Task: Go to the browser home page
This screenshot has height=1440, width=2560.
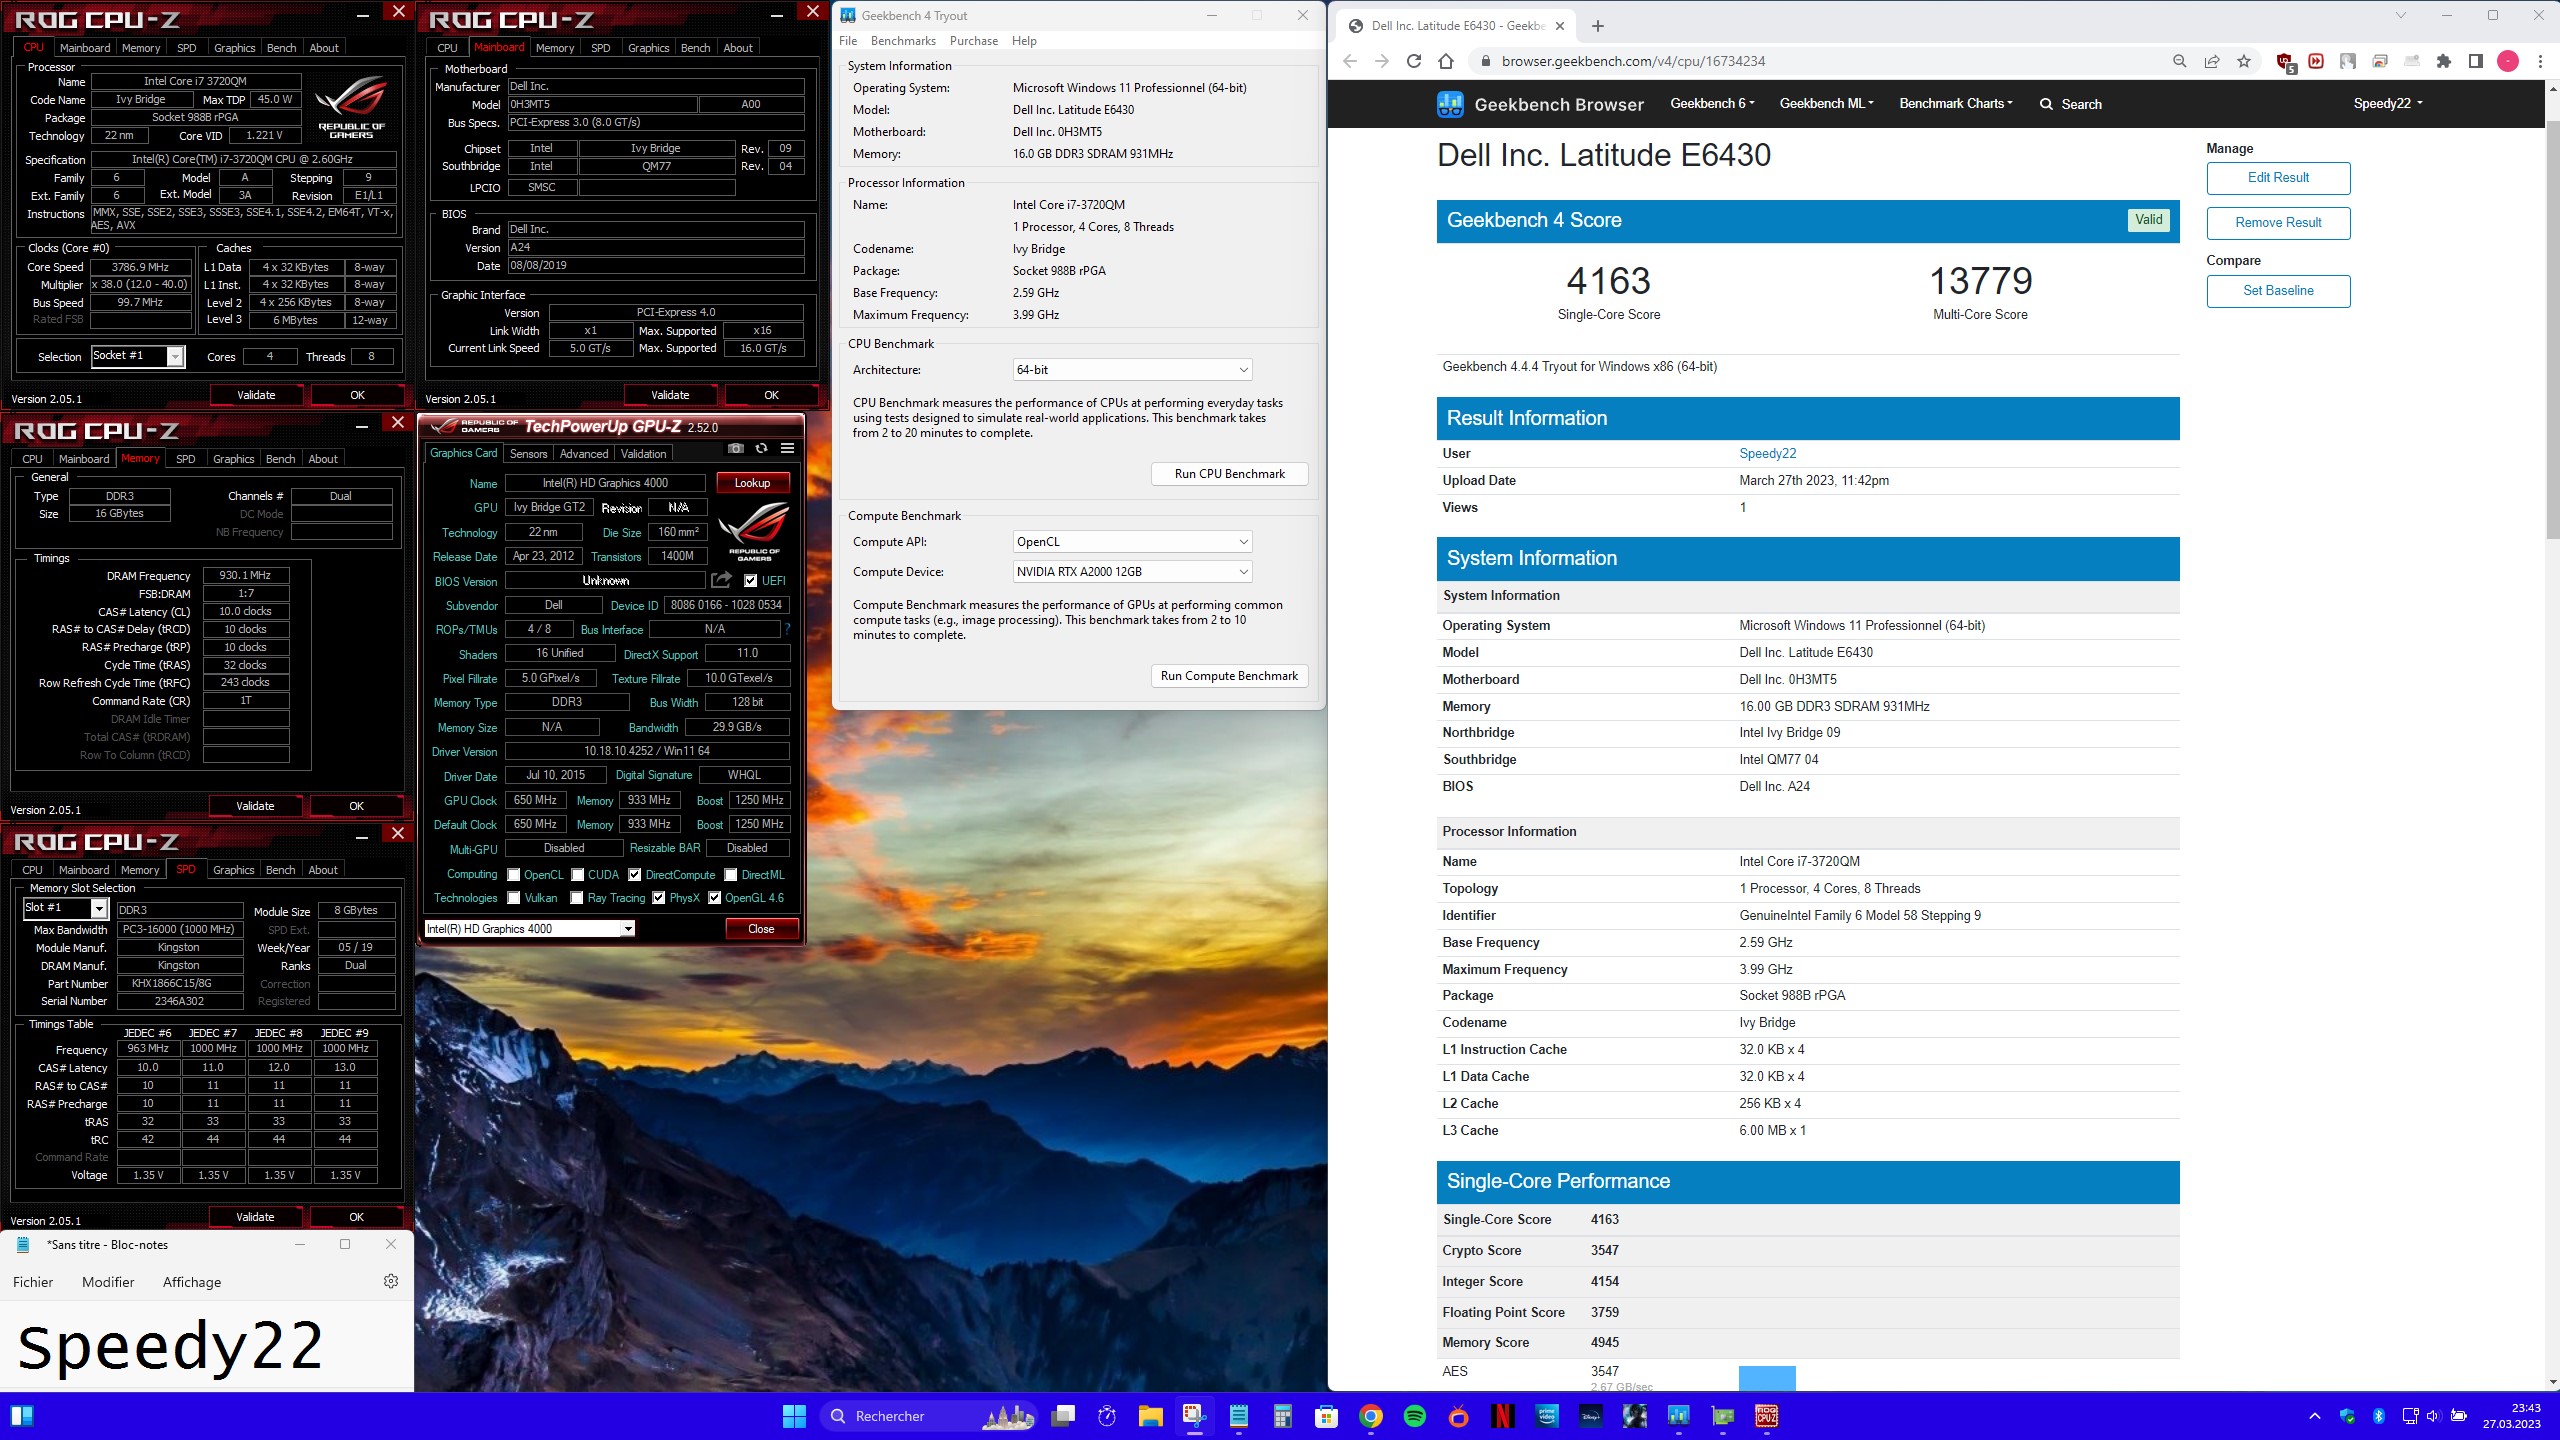Action: [1446, 61]
